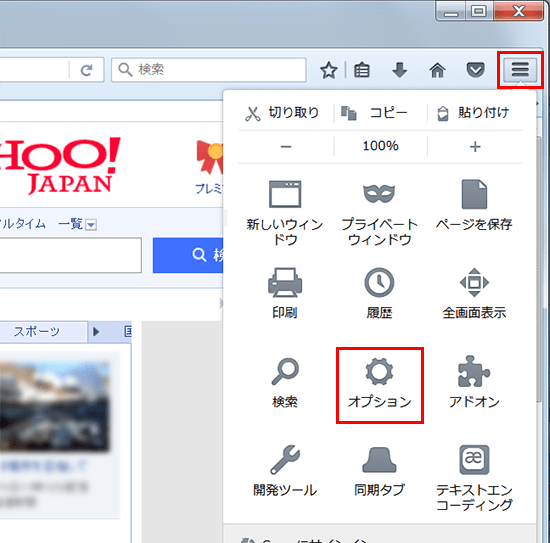
Task: Click the リアルタイム link
Action: pos(23,224)
